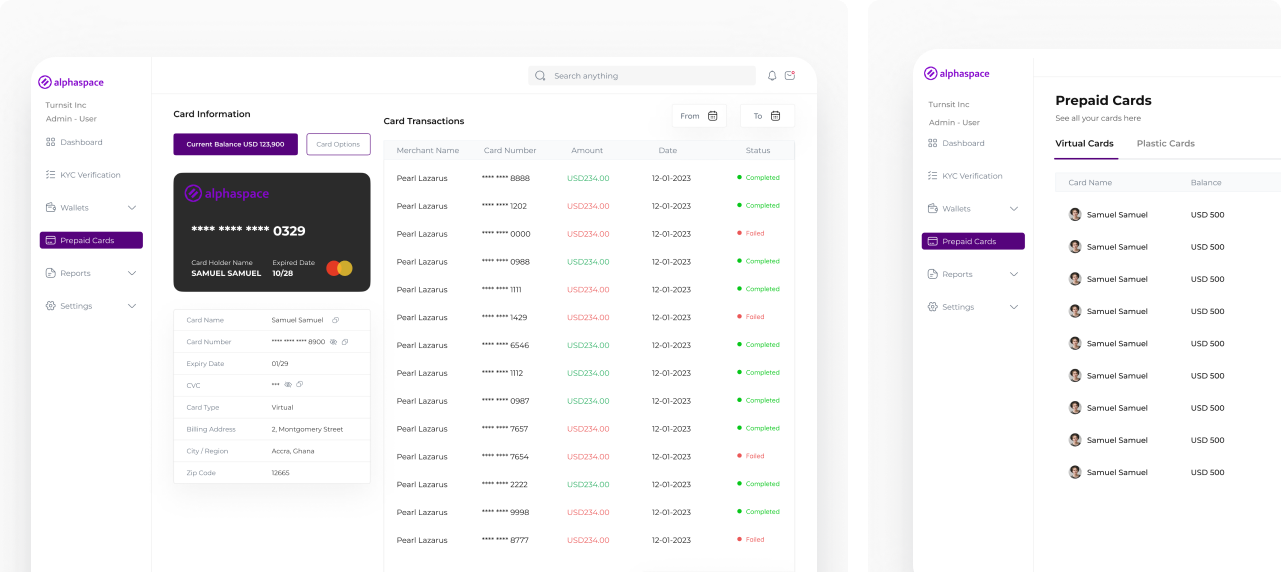Click billing address 2, Montgomery Street

point(307,429)
